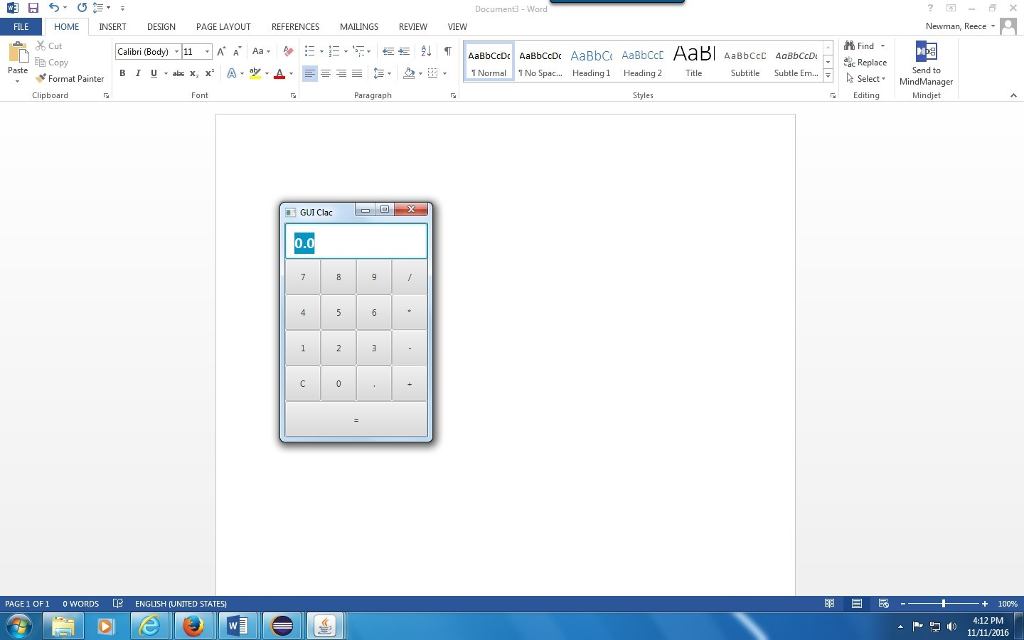Switch to the REVIEW tab
Viewport: 1024px width, 640px height.
pos(413,27)
